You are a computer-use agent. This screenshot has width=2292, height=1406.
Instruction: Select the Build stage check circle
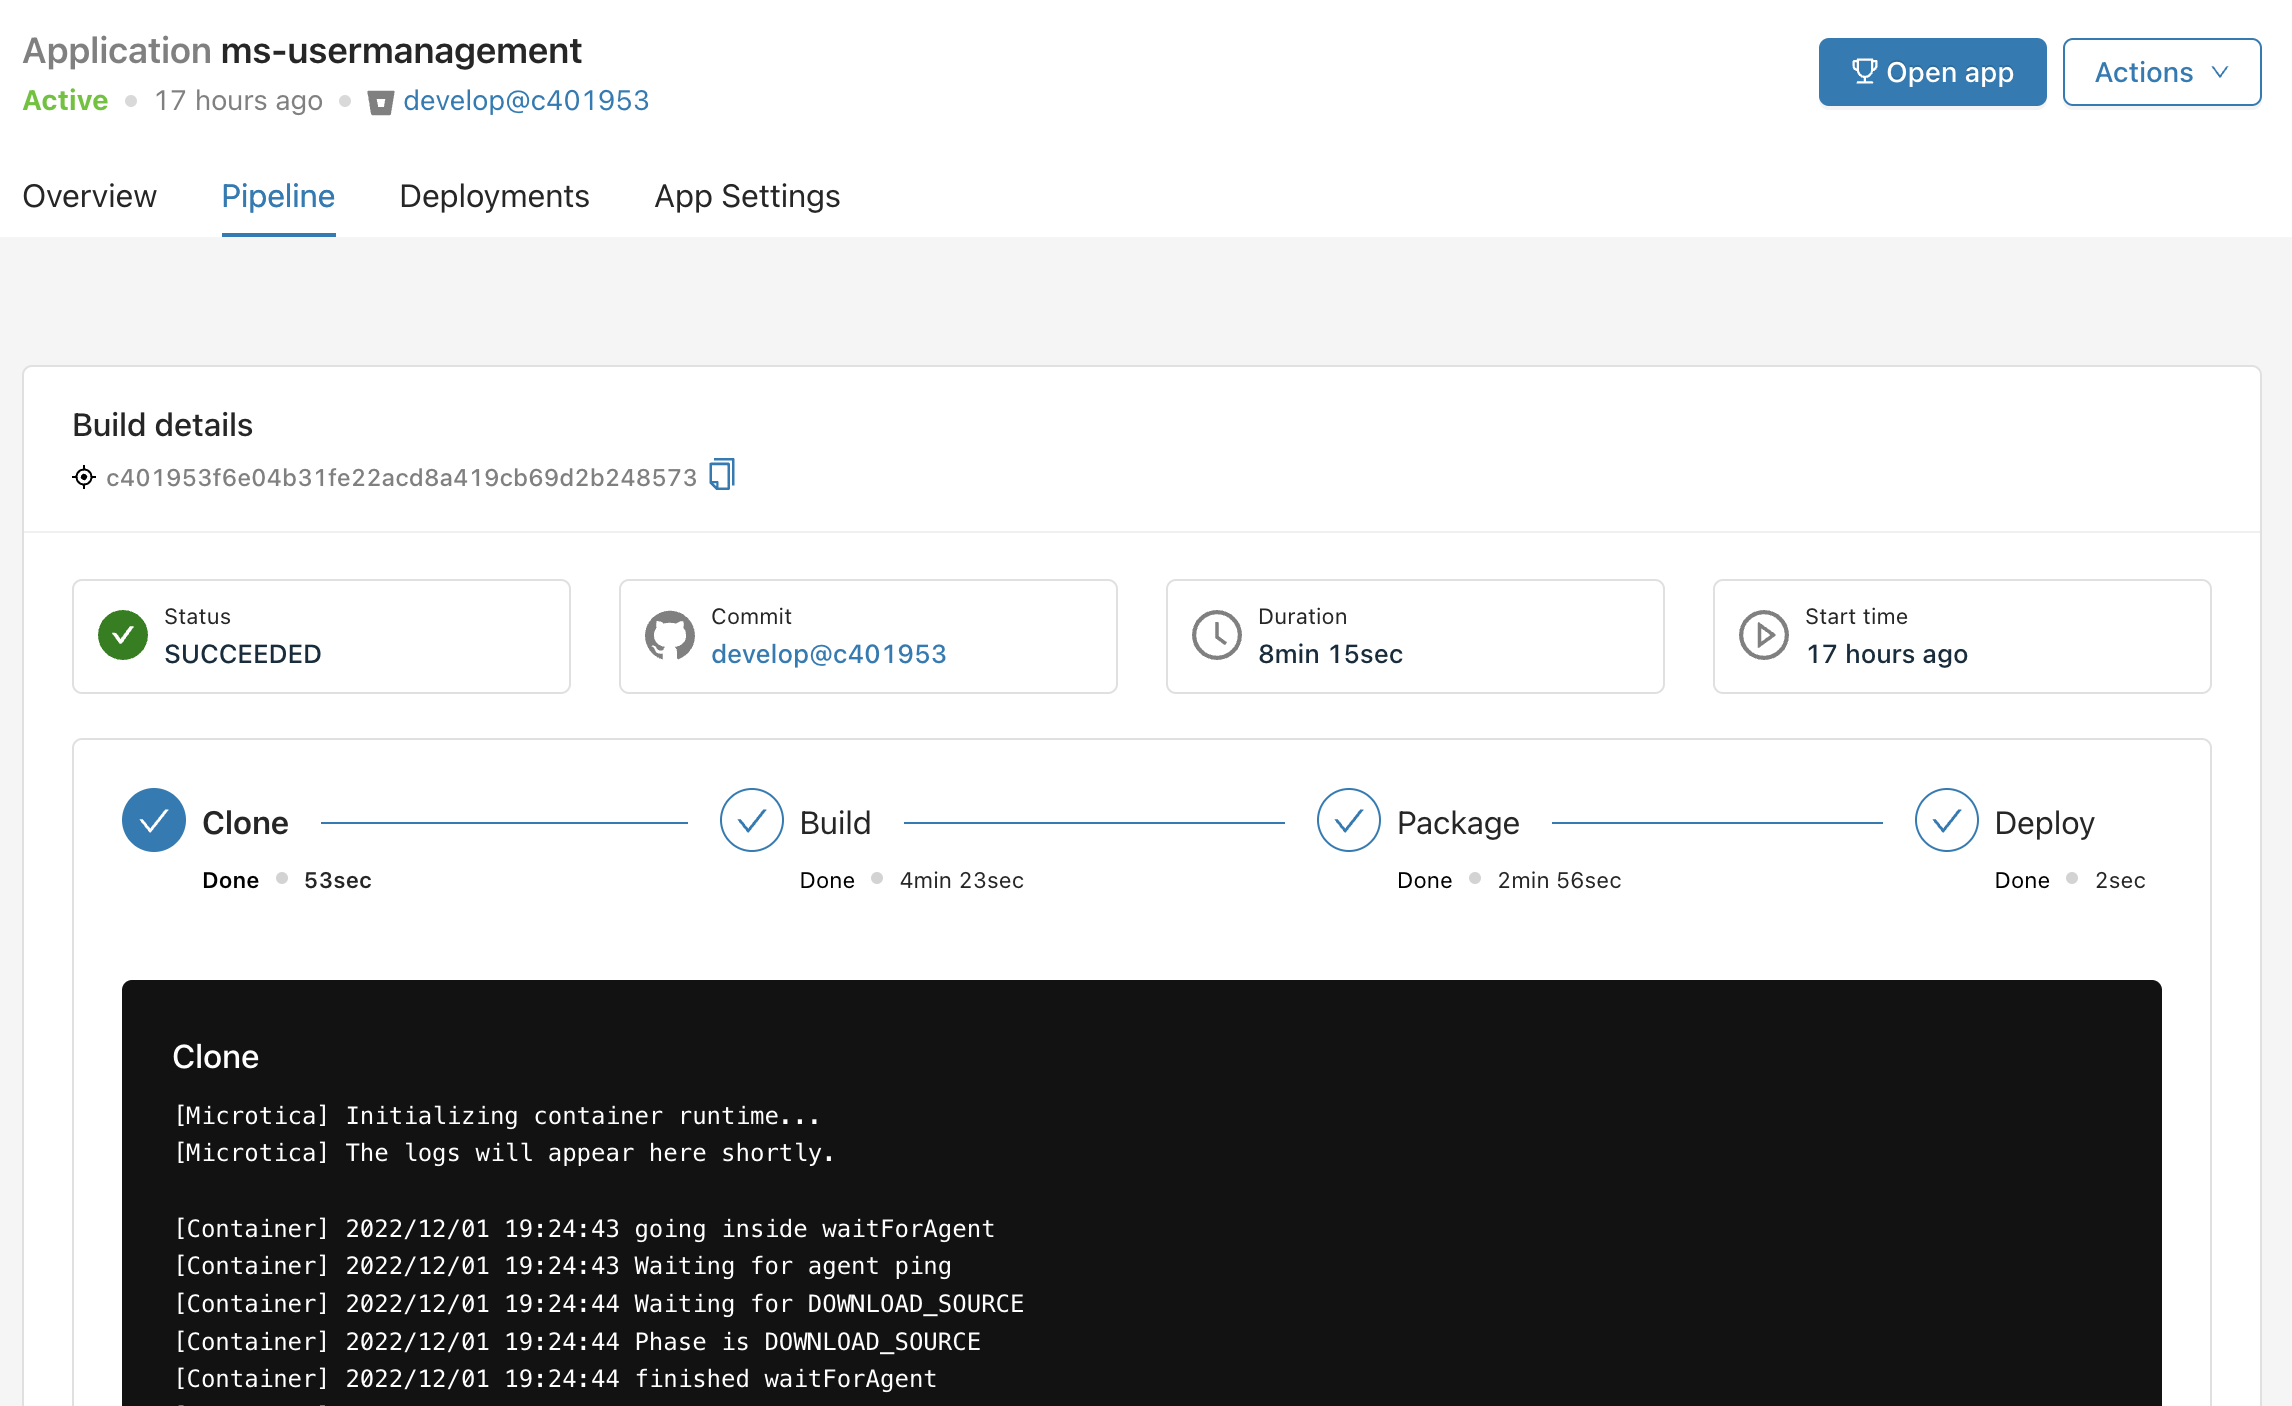tap(752, 820)
